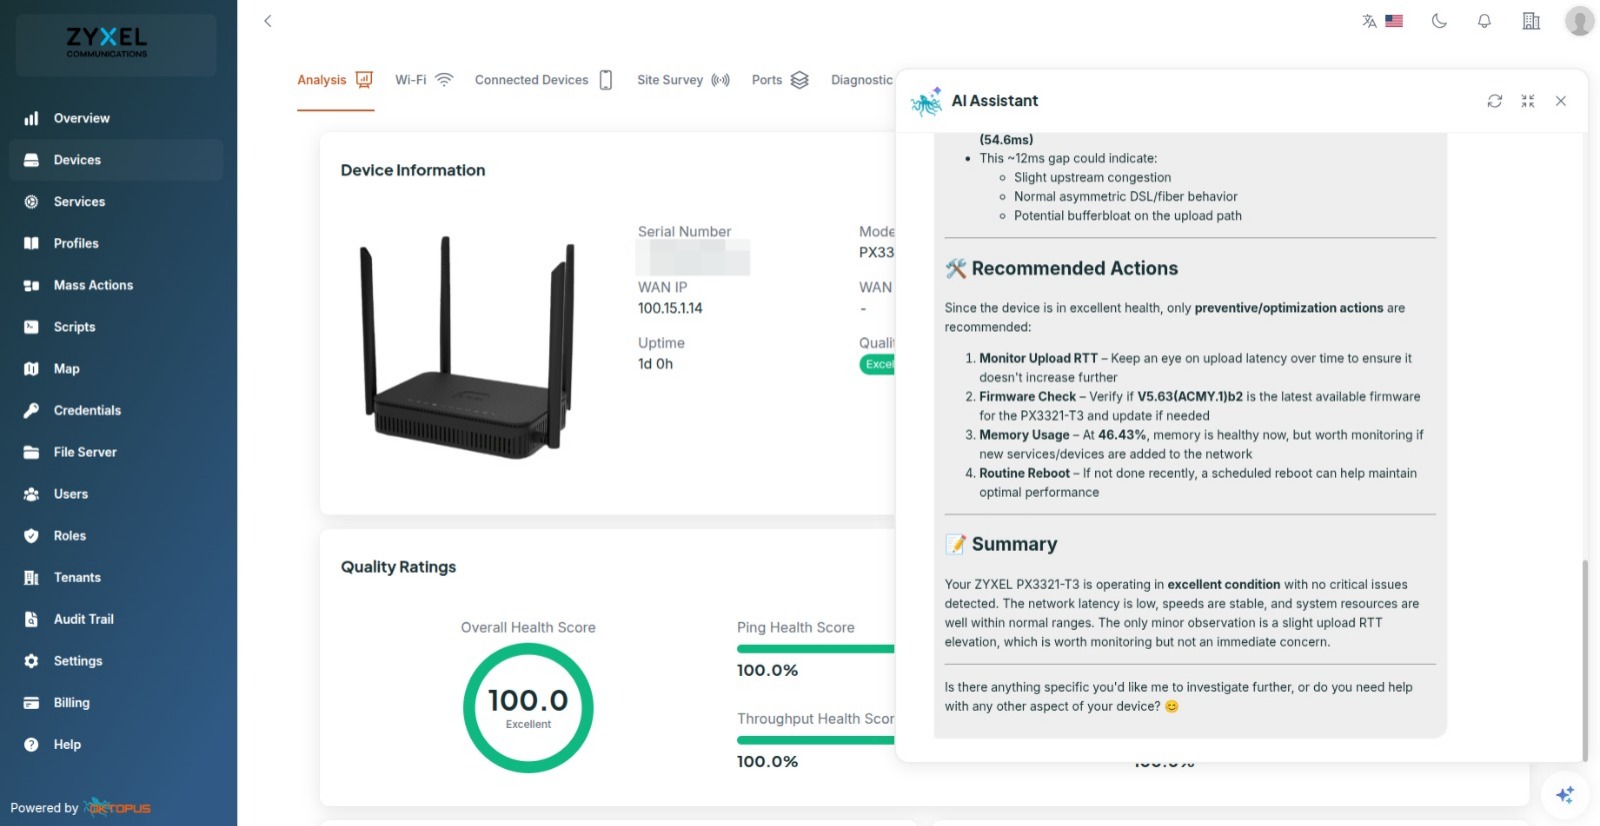The width and height of the screenshot is (1600, 826).
Task: Click the Serial Number label
Action: [x=684, y=231]
